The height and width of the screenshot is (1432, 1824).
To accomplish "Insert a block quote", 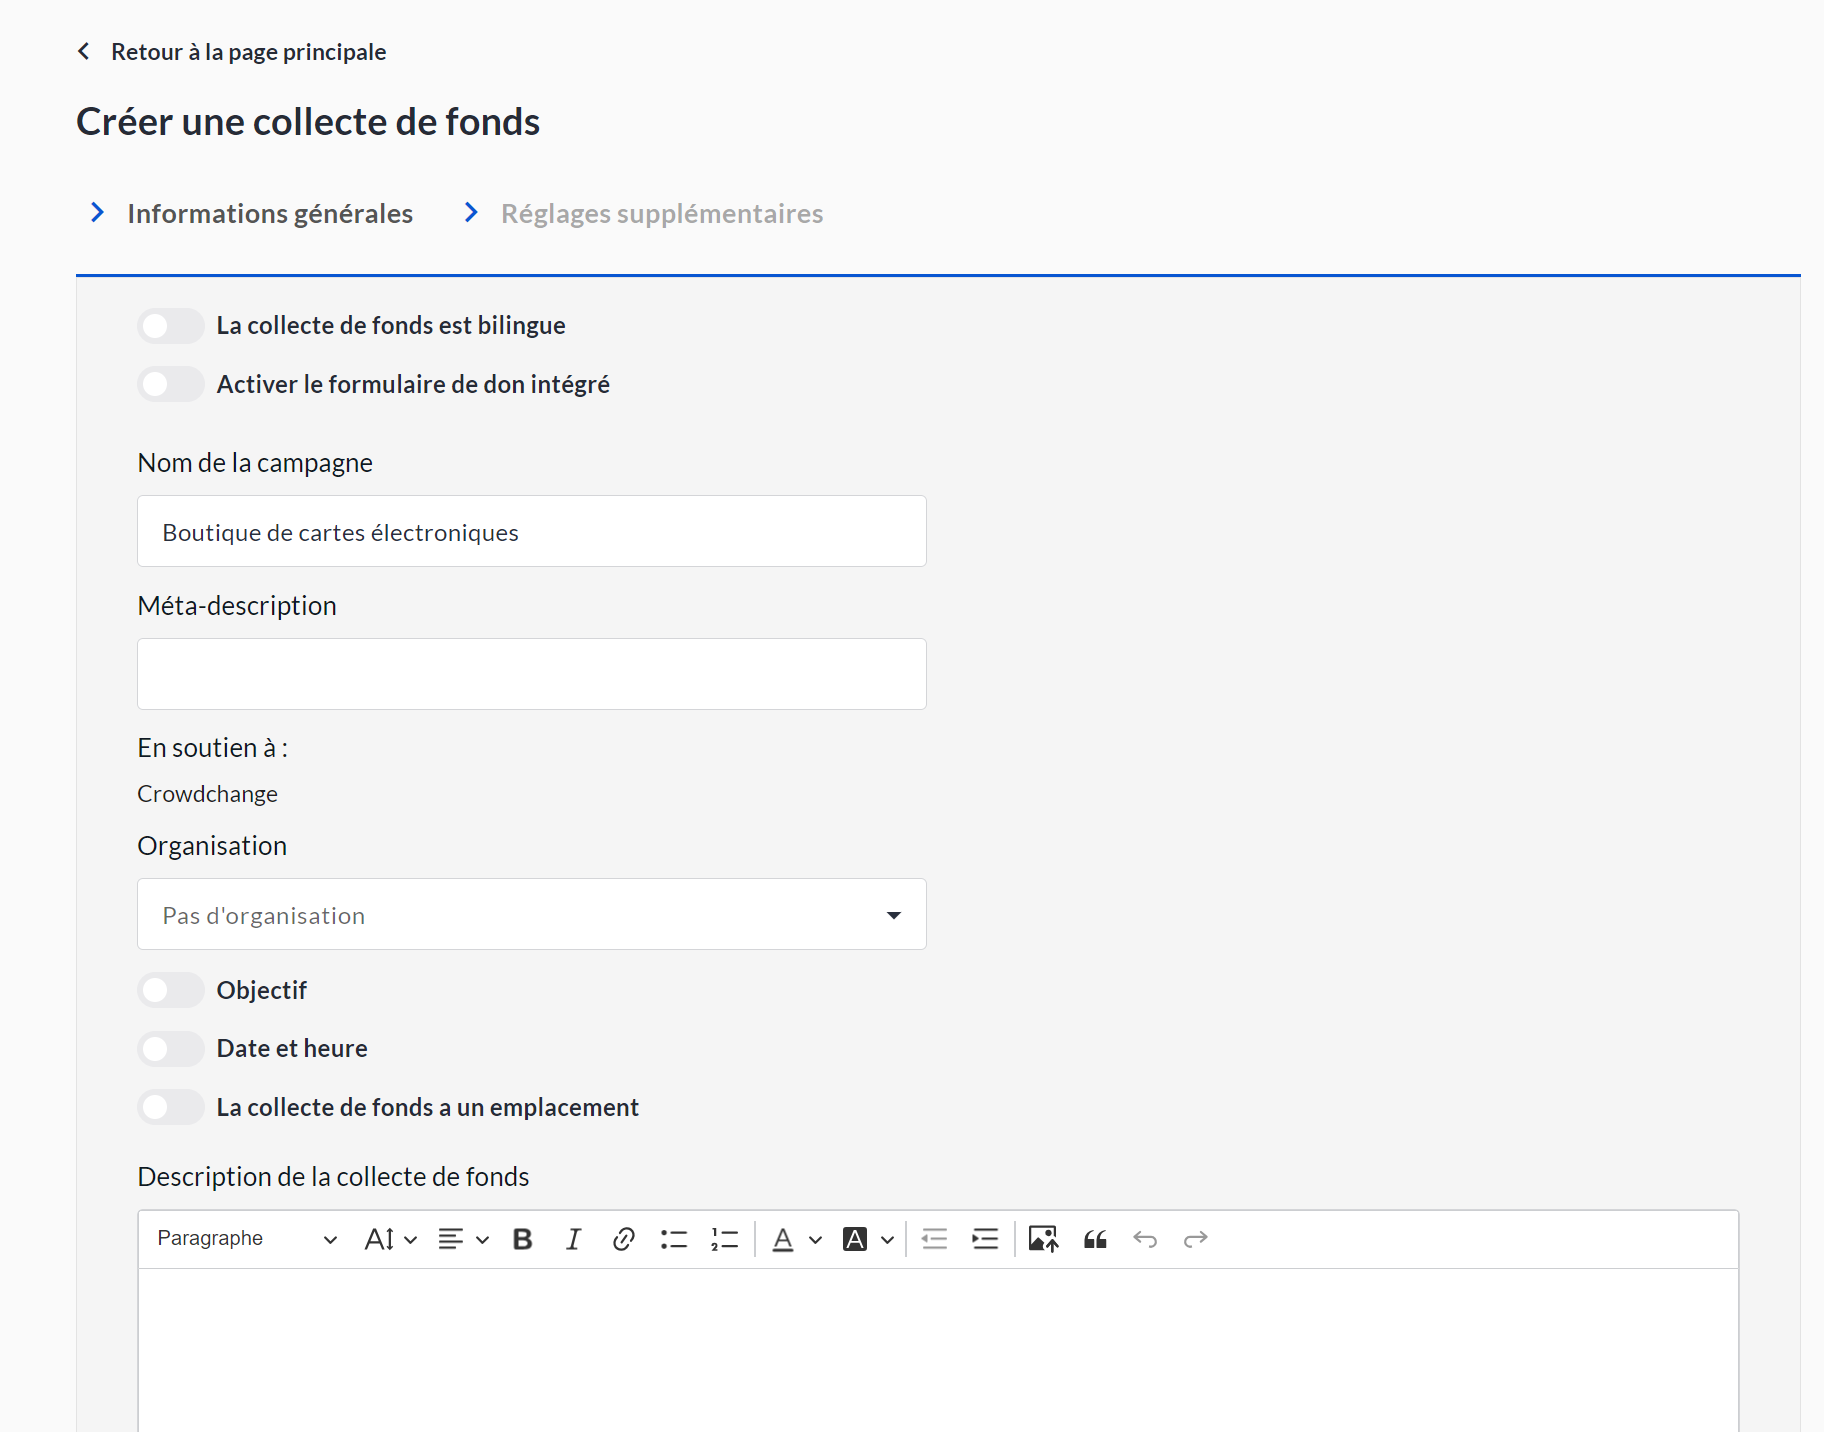I will [x=1095, y=1240].
